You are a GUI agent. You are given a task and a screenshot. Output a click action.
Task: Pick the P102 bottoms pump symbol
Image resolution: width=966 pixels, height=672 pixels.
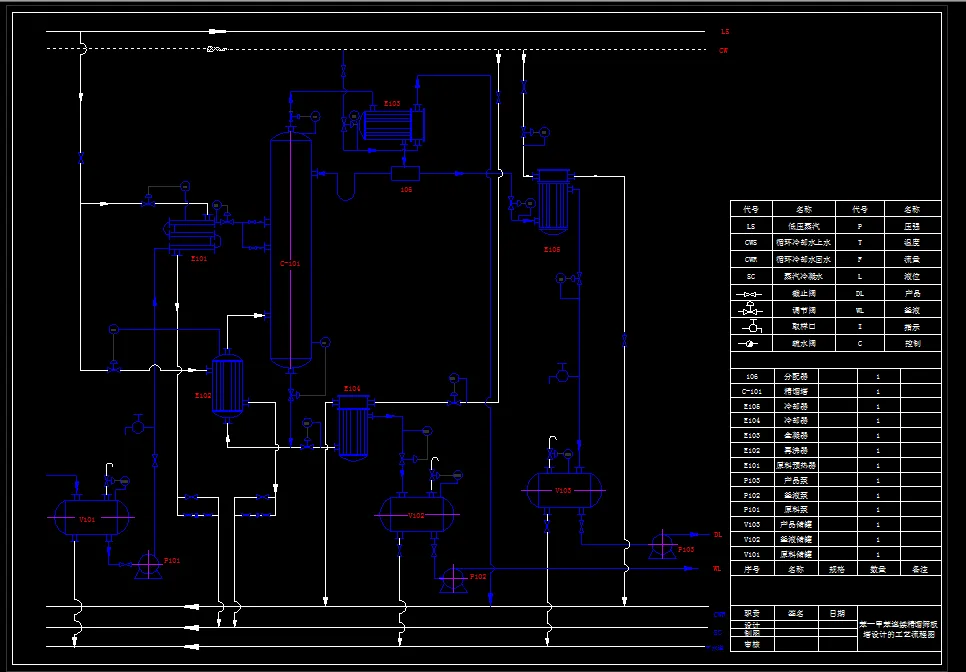click(x=453, y=580)
